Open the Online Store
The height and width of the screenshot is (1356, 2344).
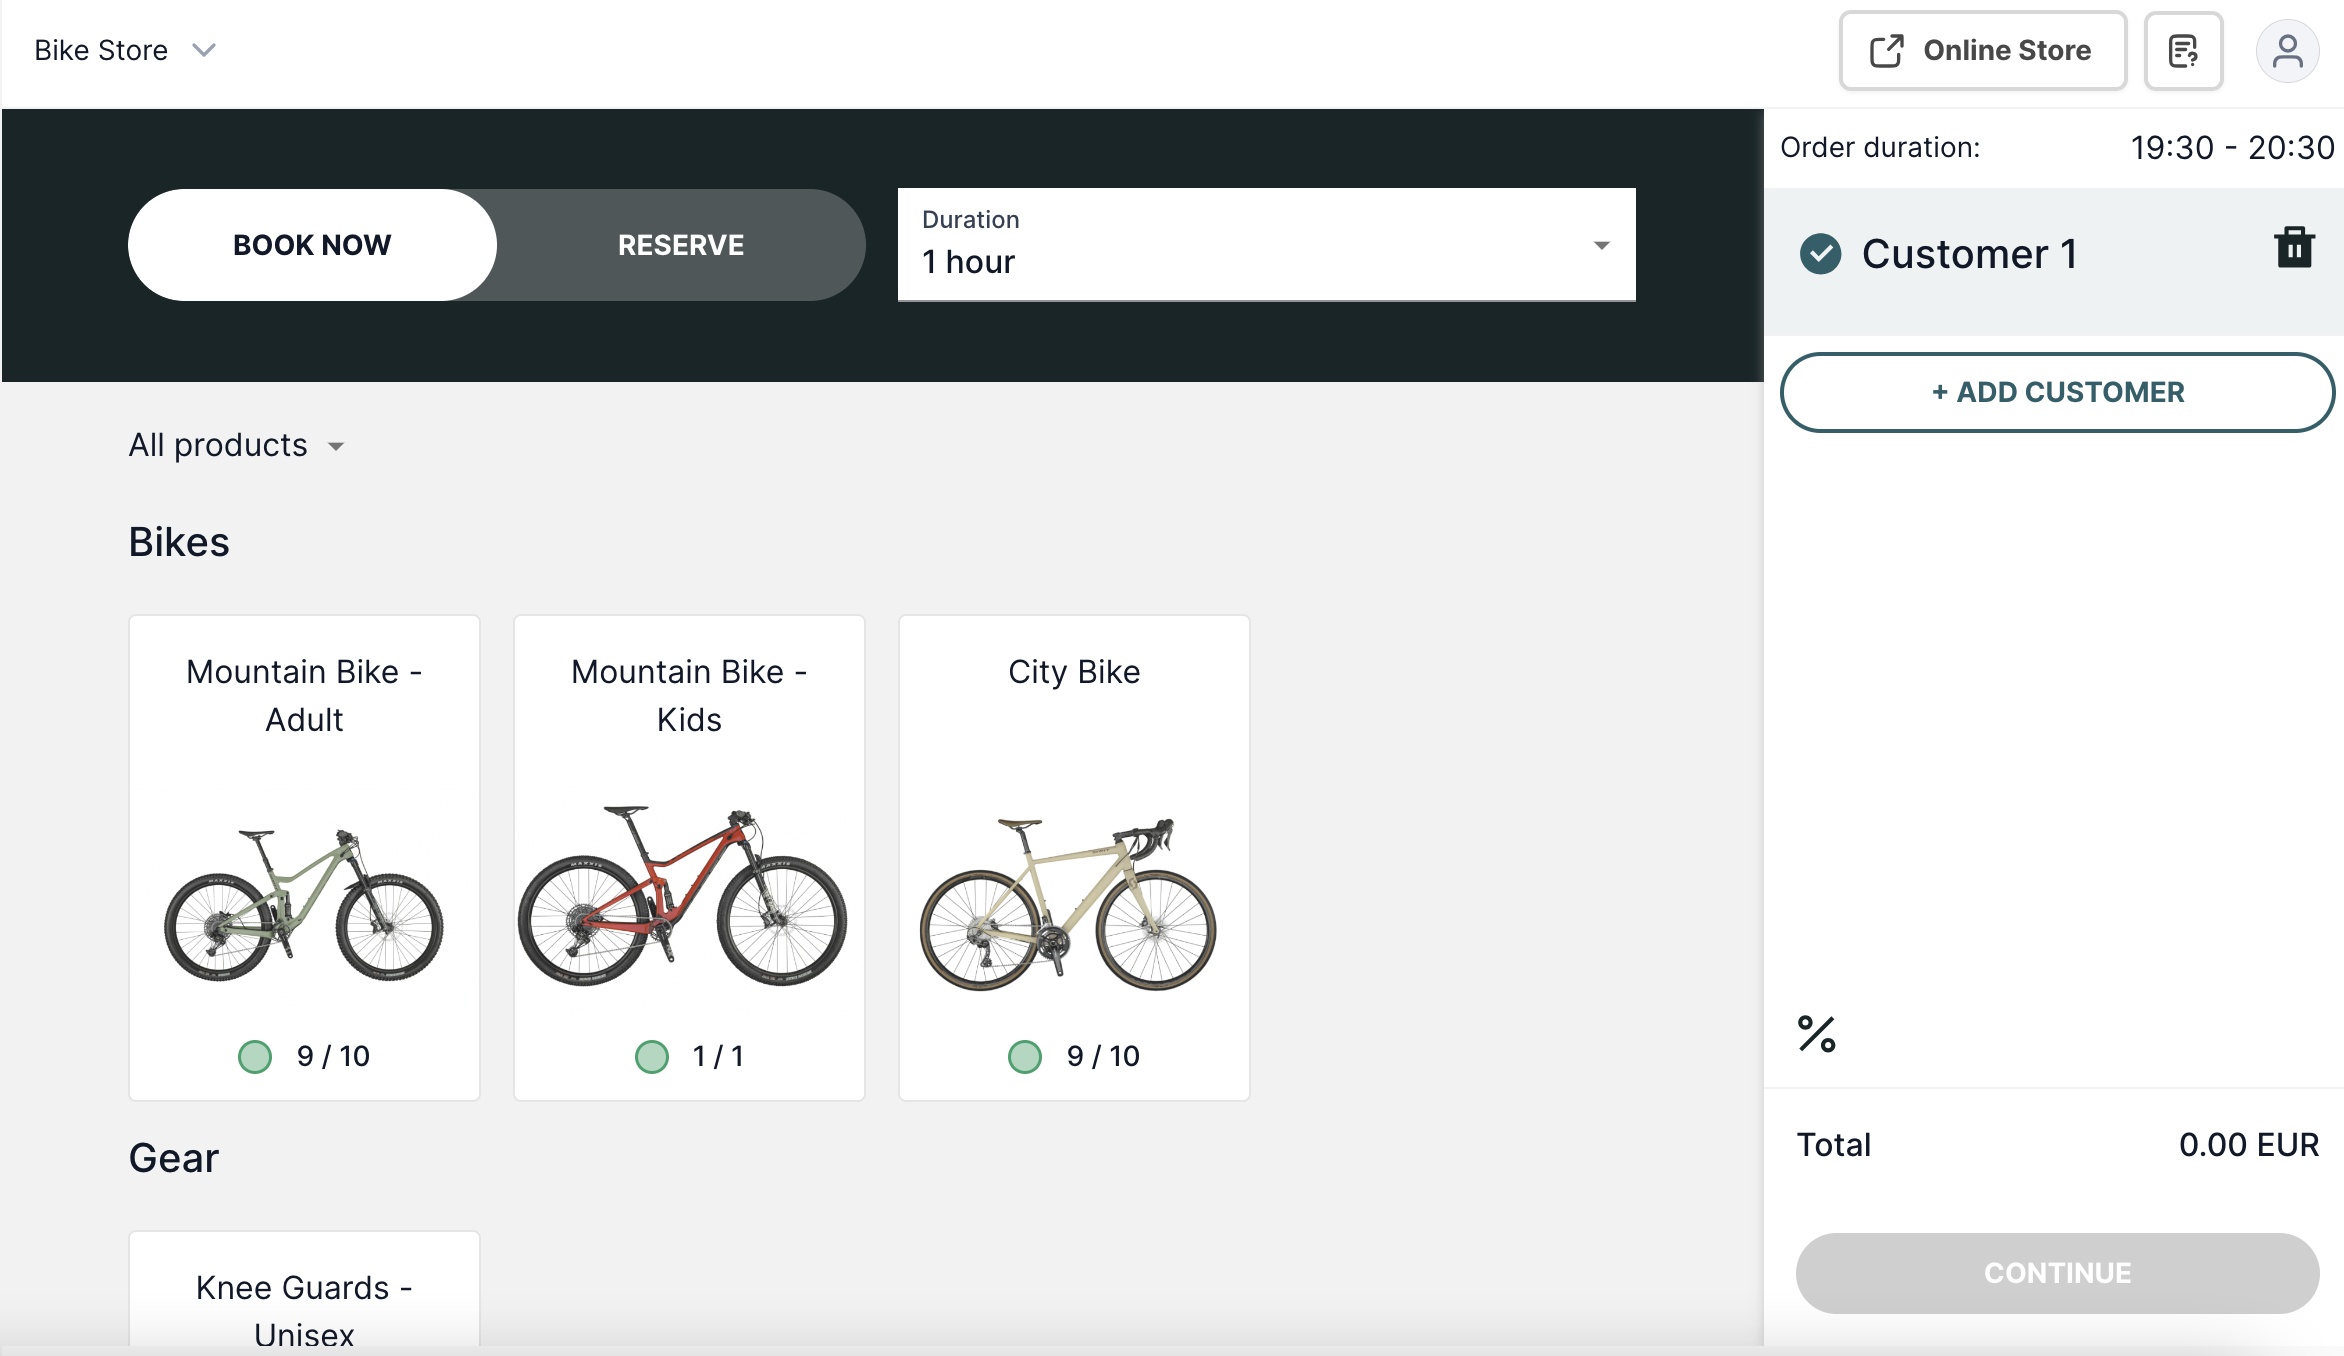pos(1982,50)
